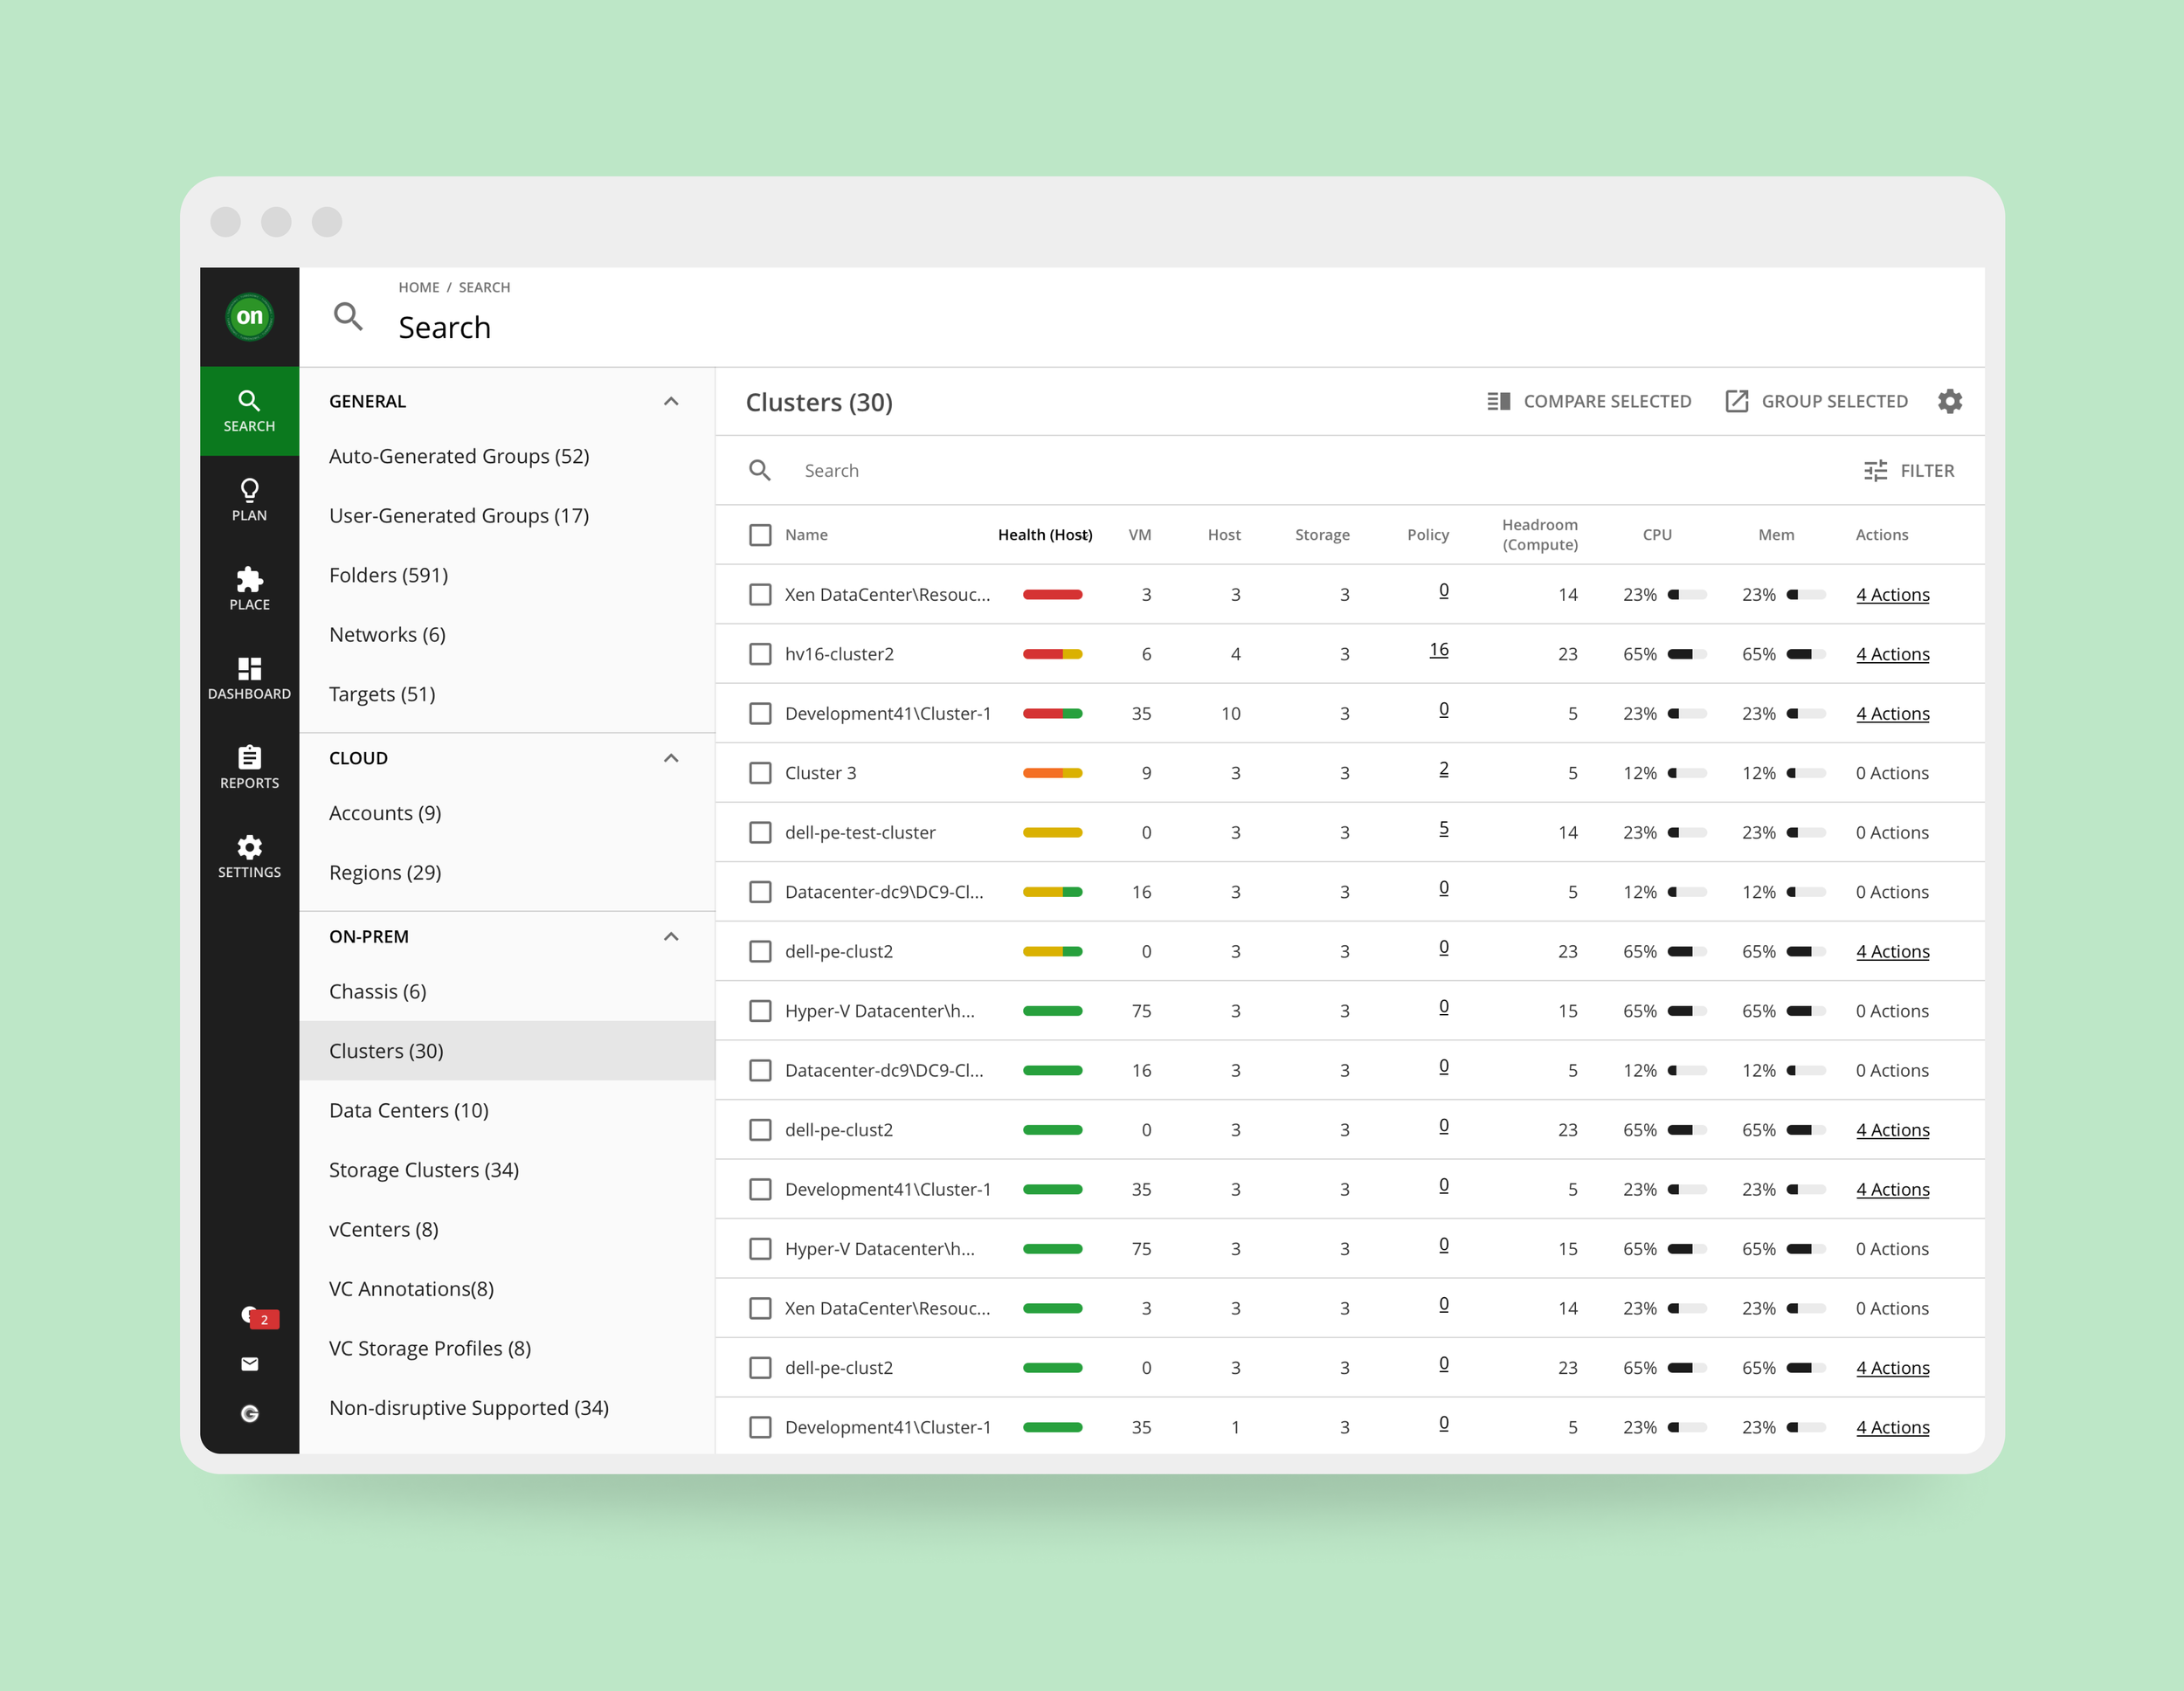This screenshot has width=2184, height=1691.
Task: Open policy link 16 for hv16-cluster2
Action: [1438, 650]
